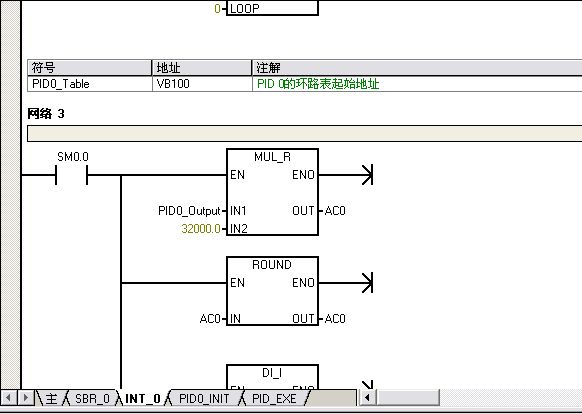Image resolution: width=582 pixels, height=414 pixels.
Task: Open the SBR_0 subroutine tab
Action: click(x=92, y=398)
